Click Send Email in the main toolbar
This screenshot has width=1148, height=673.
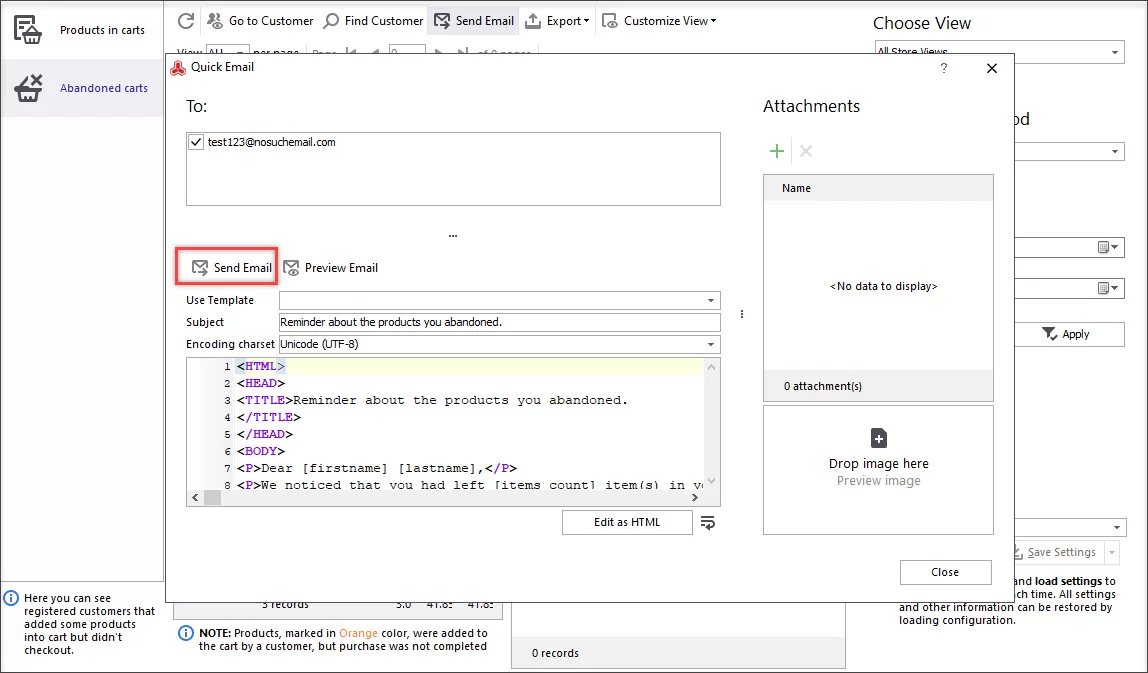[474, 21]
